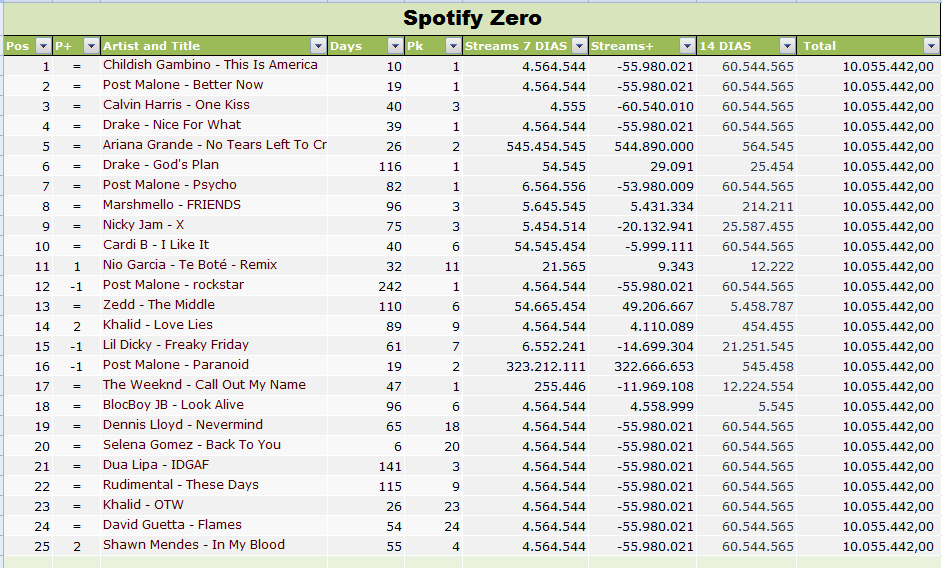This screenshot has height=568, width=942.
Task: Select cell Calvin Harris - One Kiss
Action: [214, 105]
